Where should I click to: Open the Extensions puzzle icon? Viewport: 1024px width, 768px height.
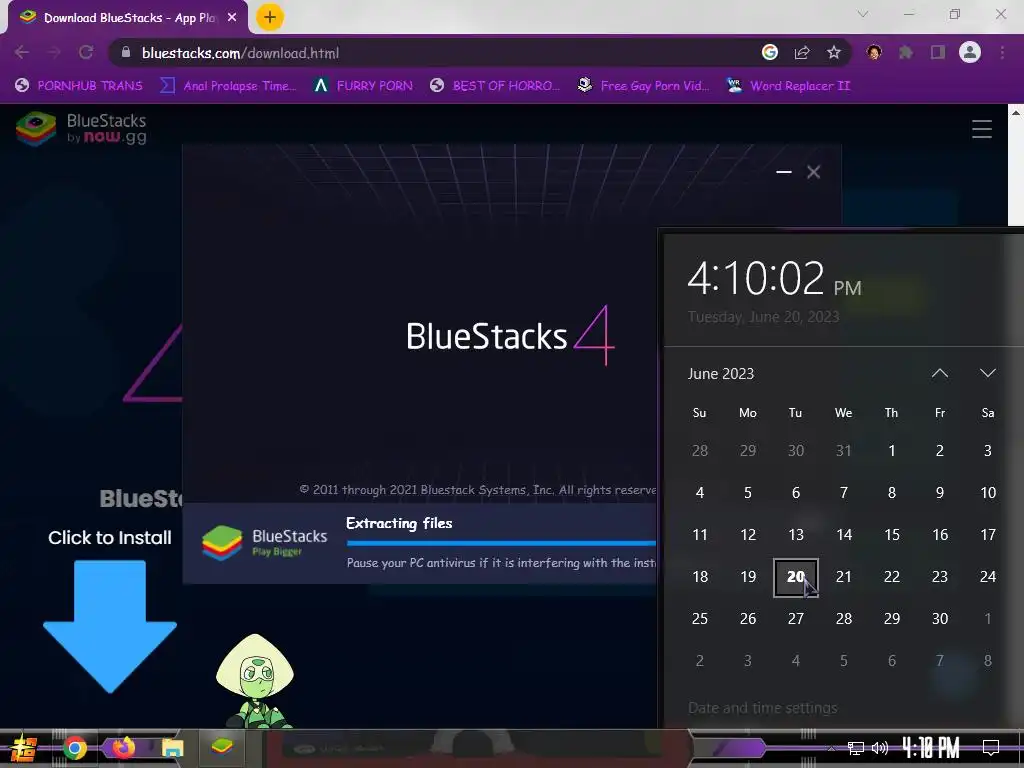coord(906,52)
